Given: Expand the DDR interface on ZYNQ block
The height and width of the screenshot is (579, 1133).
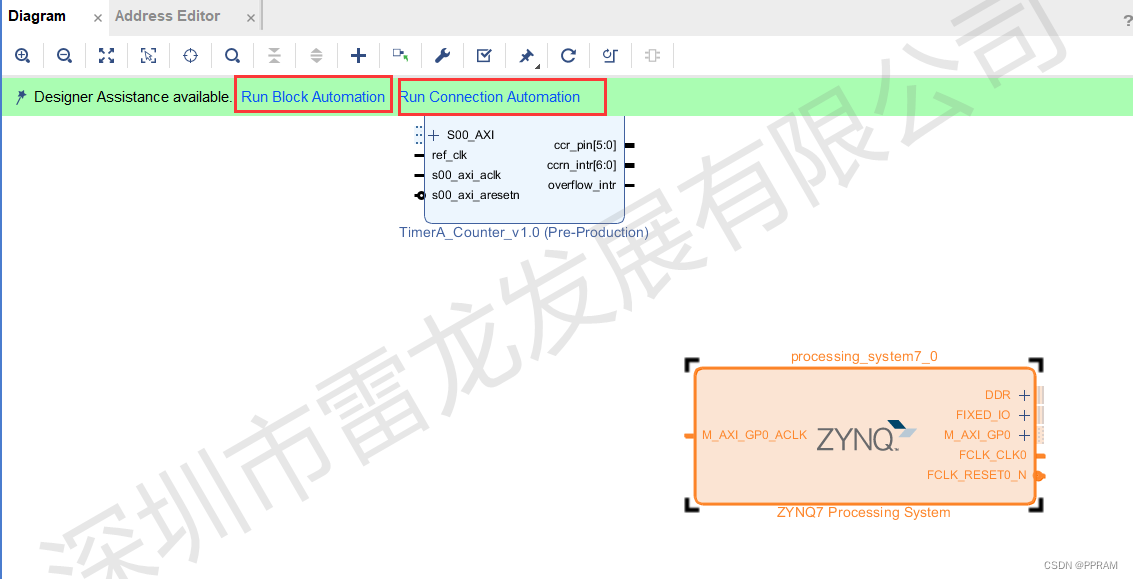Looking at the screenshot, I should point(1024,395).
